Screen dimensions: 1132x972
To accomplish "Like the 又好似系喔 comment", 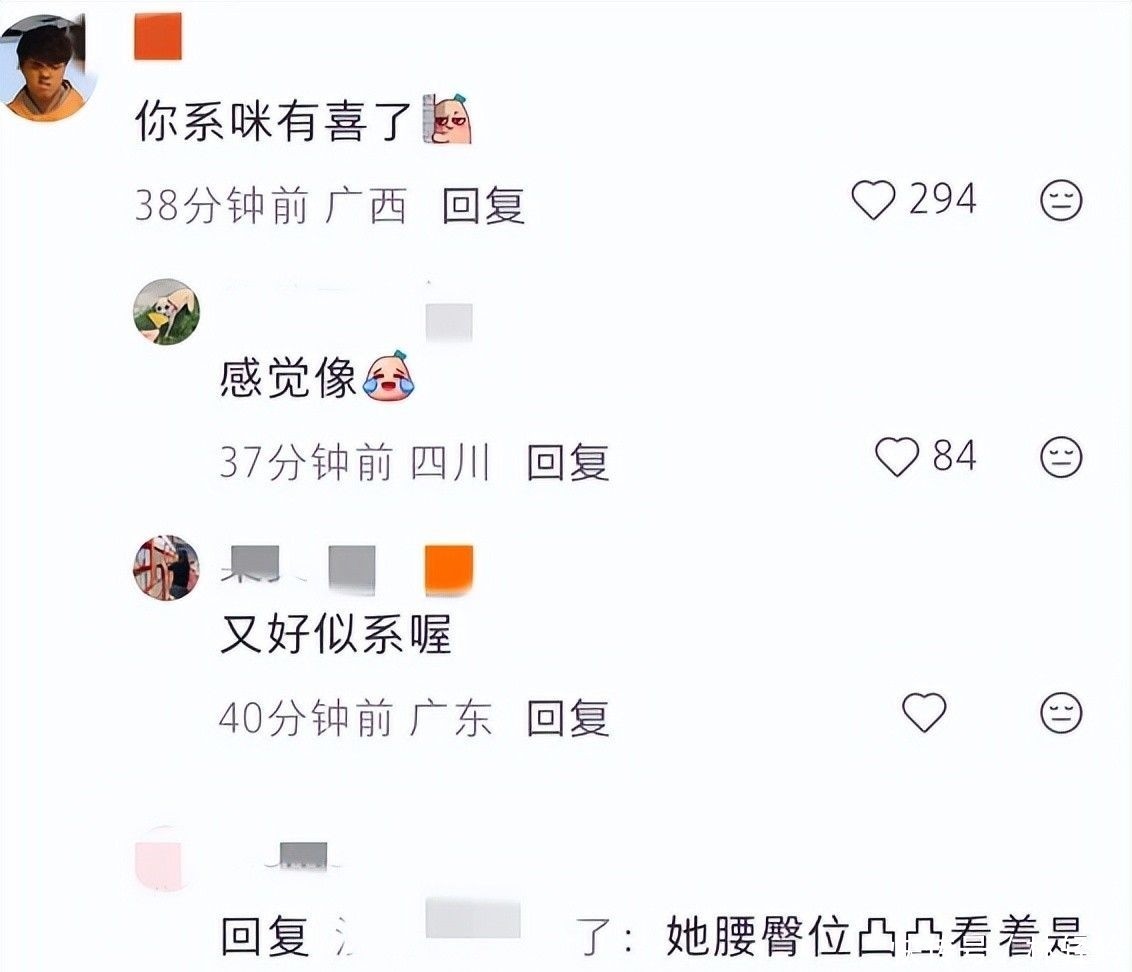I will (924, 712).
